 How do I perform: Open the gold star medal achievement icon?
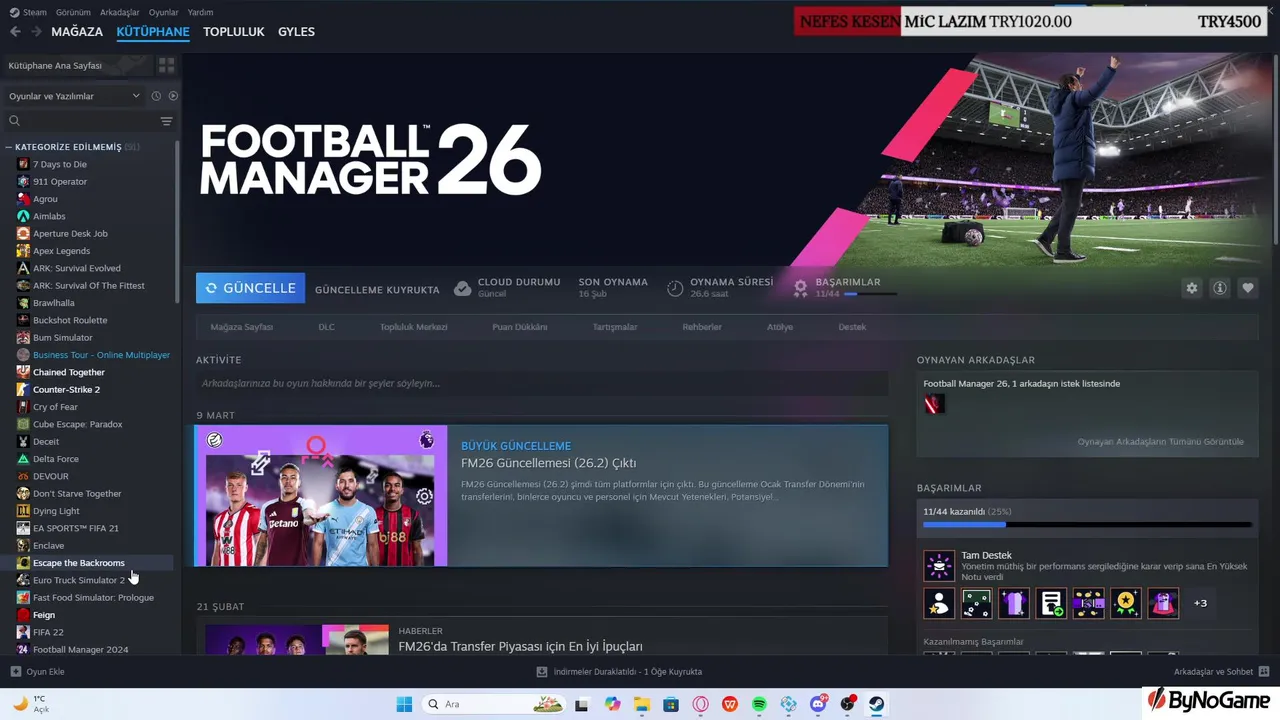click(1126, 603)
